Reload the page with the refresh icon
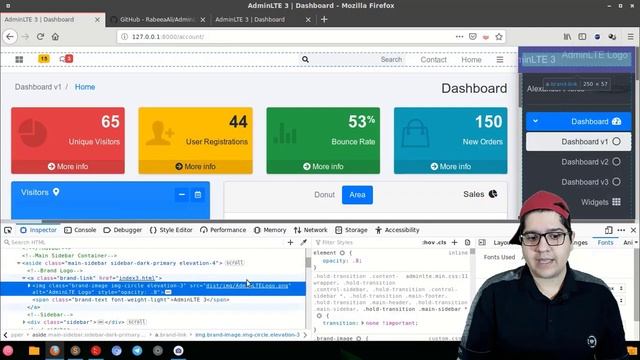 pos(40,37)
